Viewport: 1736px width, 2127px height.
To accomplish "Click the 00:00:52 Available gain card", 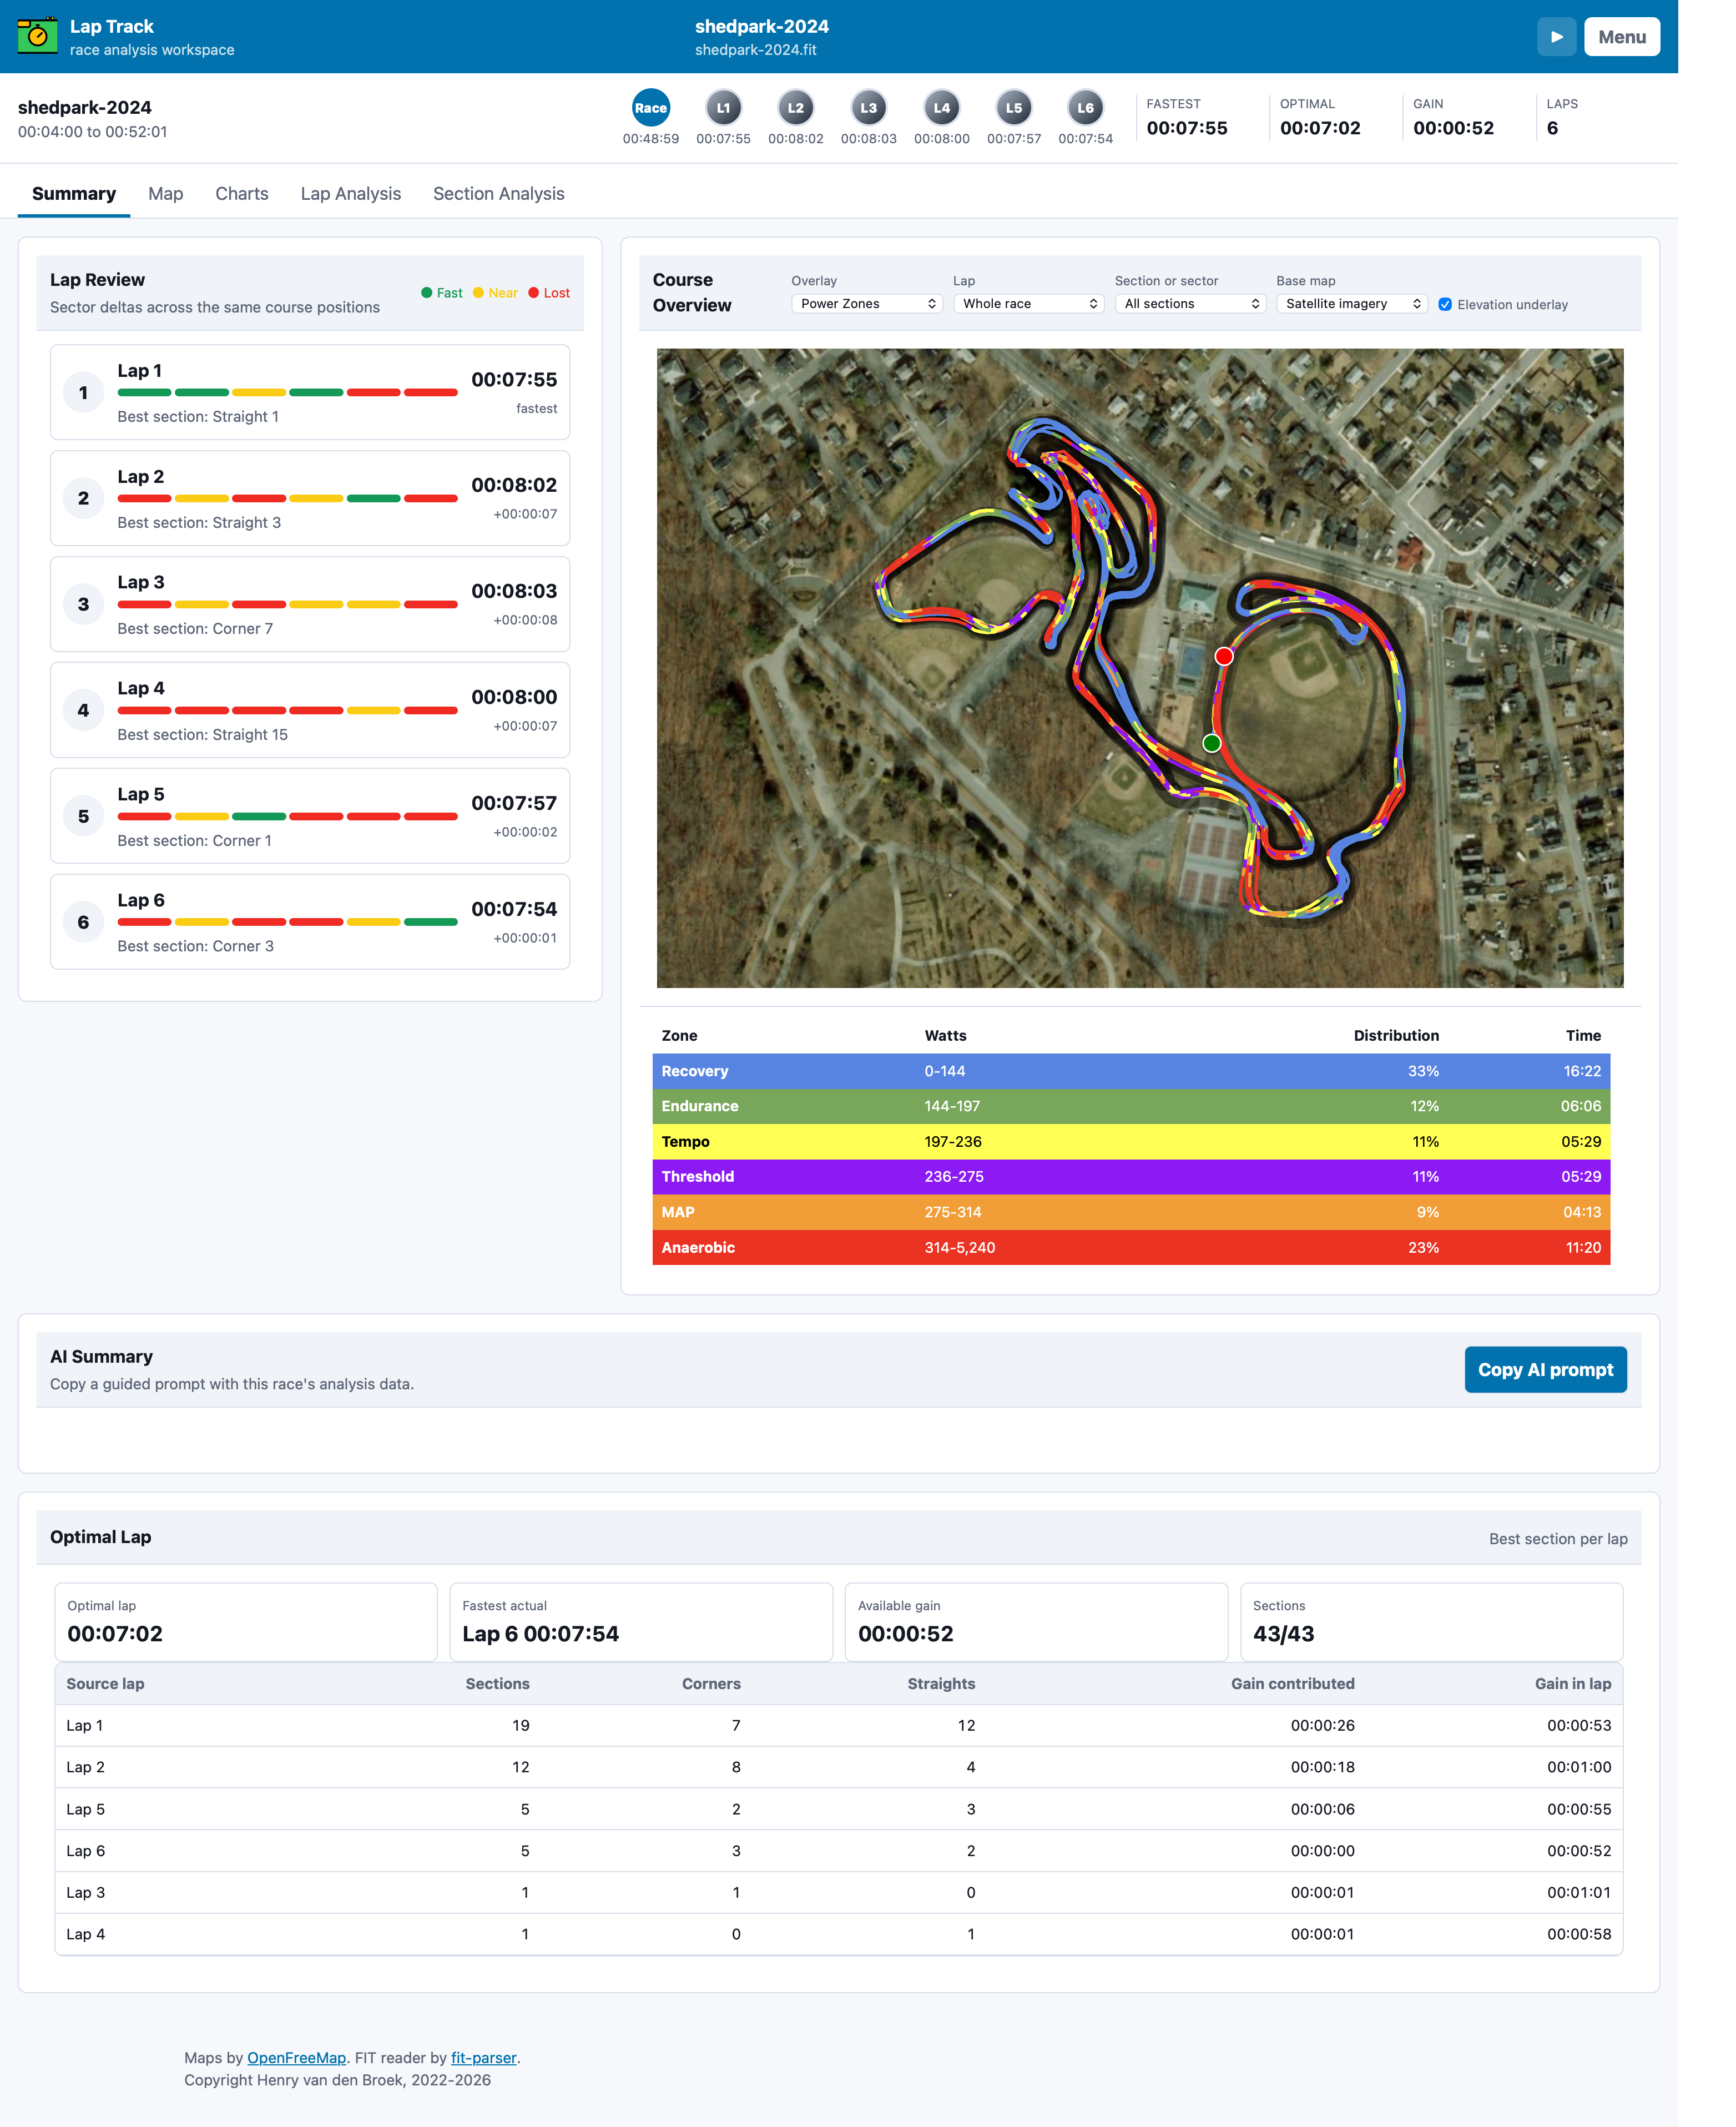I will (1036, 1622).
